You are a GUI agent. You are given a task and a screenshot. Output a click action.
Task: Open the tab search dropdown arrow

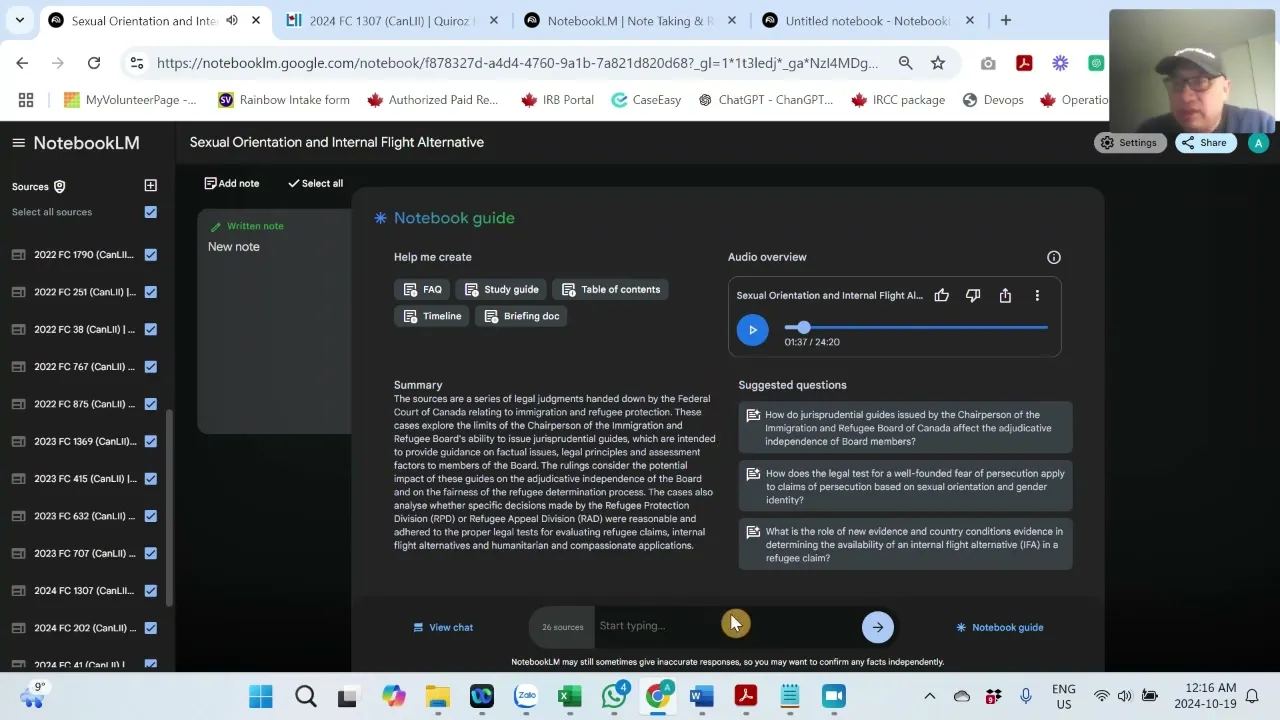click(19, 20)
